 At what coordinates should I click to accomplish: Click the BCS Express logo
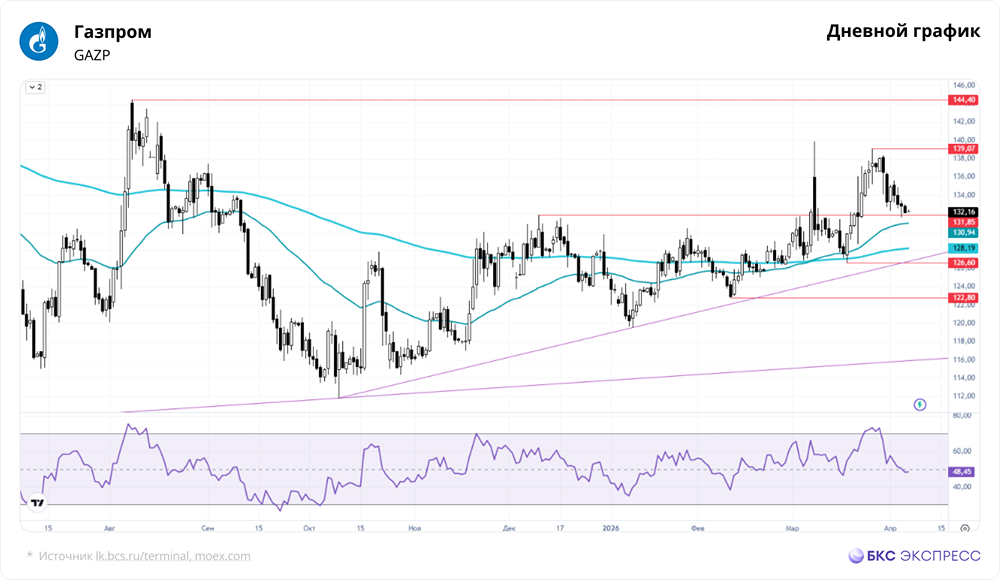(x=914, y=556)
